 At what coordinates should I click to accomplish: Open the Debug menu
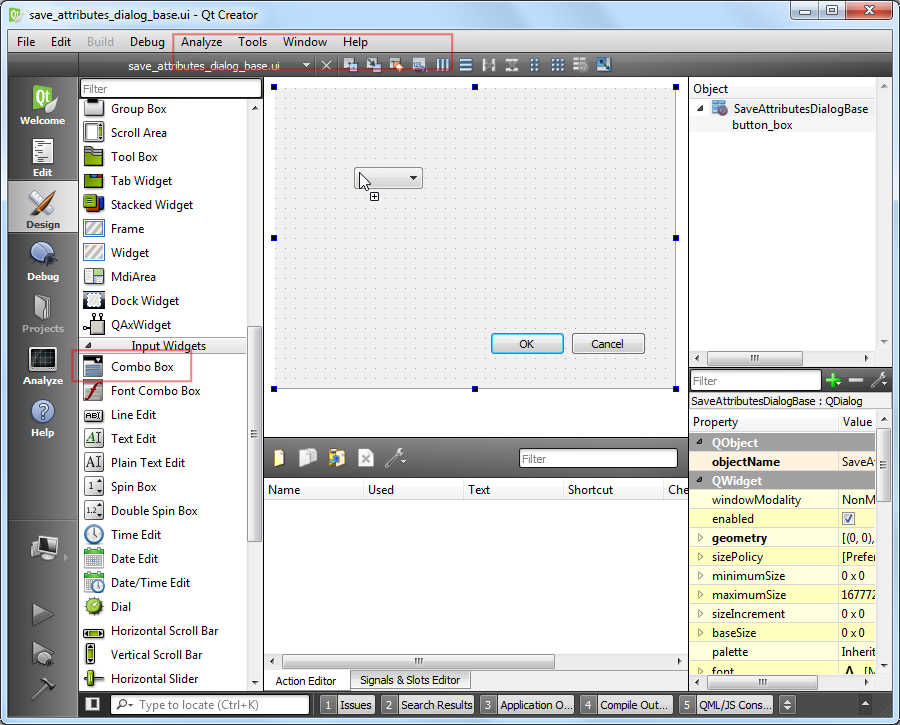147,42
